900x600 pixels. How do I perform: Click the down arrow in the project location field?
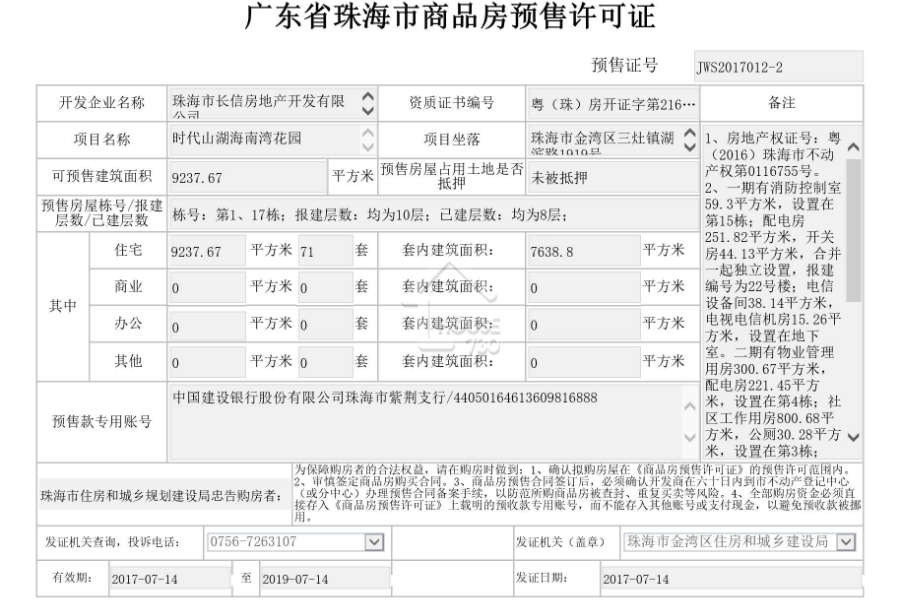pos(690,147)
